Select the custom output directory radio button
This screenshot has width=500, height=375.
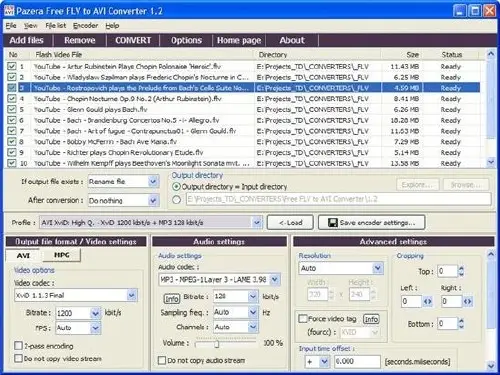pos(176,199)
